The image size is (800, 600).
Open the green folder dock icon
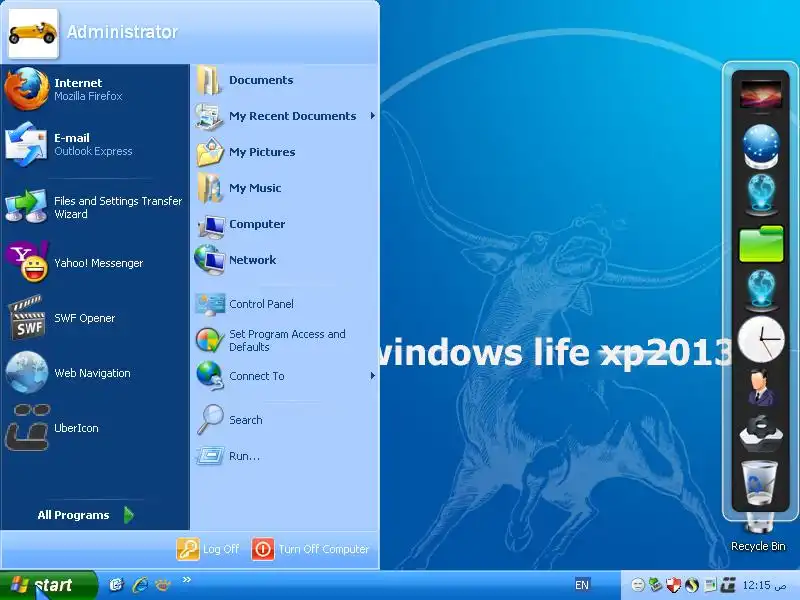pyautogui.click(x=761, y=244)
